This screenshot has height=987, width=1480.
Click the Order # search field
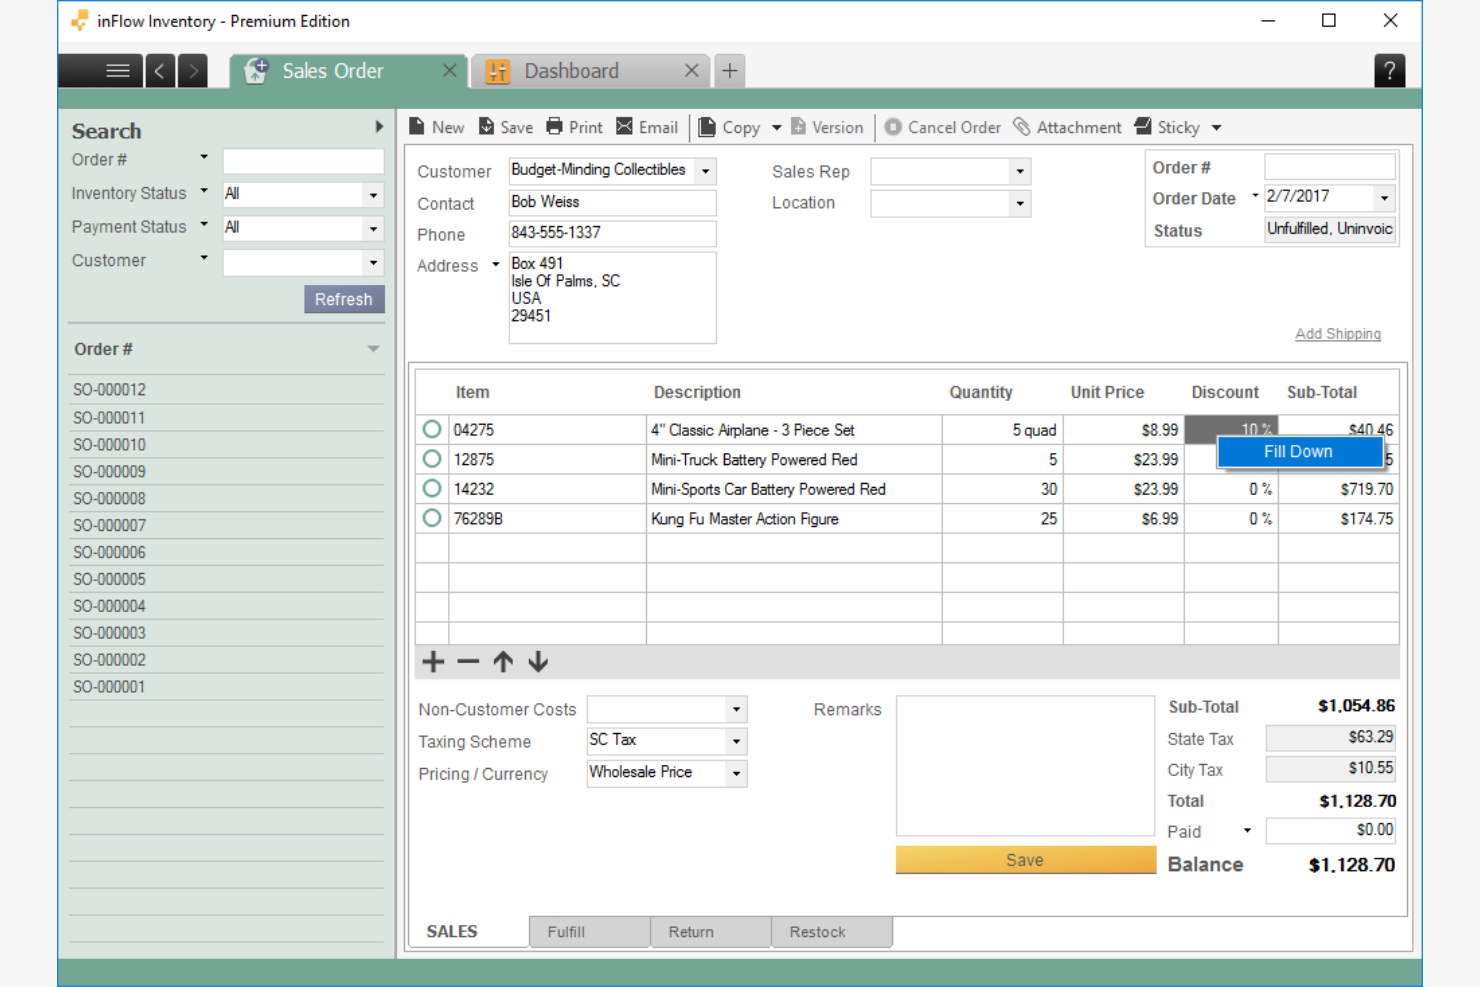(x=303, y=161)
